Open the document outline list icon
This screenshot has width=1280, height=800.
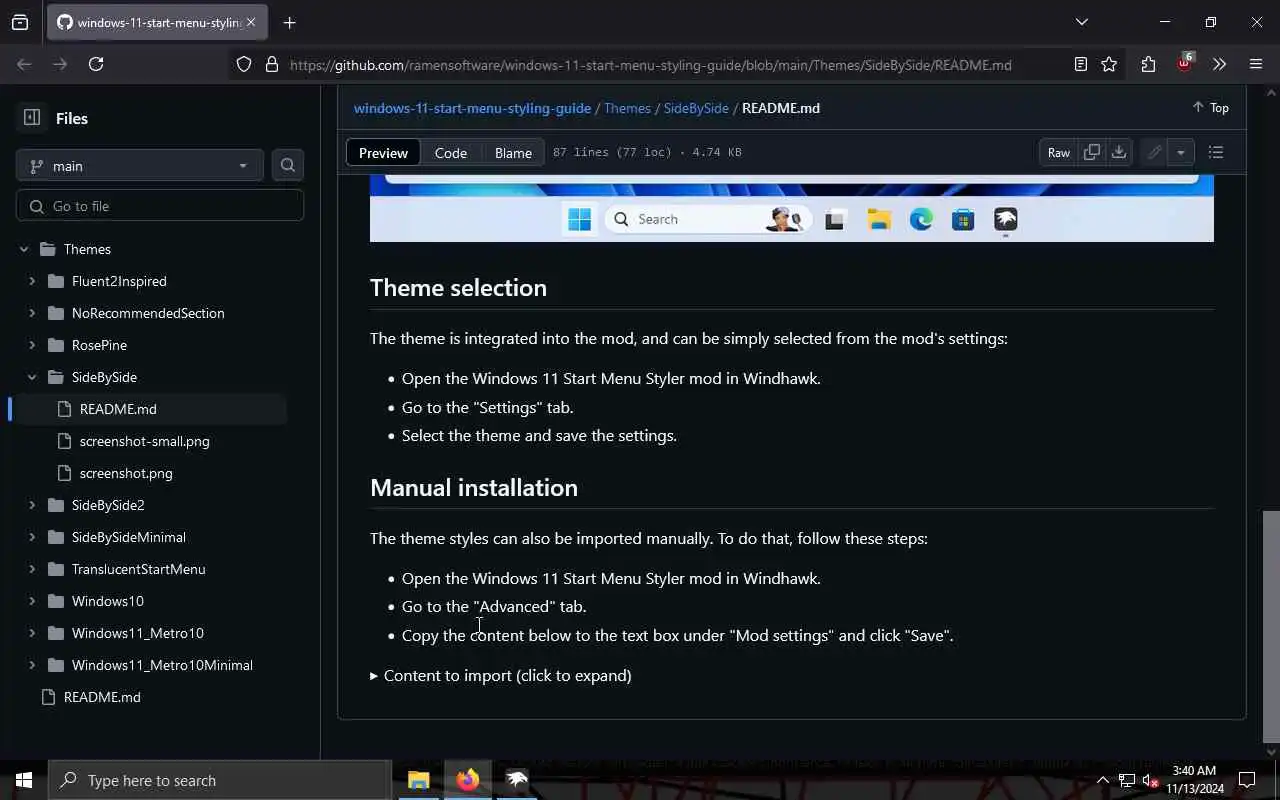pos(1216,153)
